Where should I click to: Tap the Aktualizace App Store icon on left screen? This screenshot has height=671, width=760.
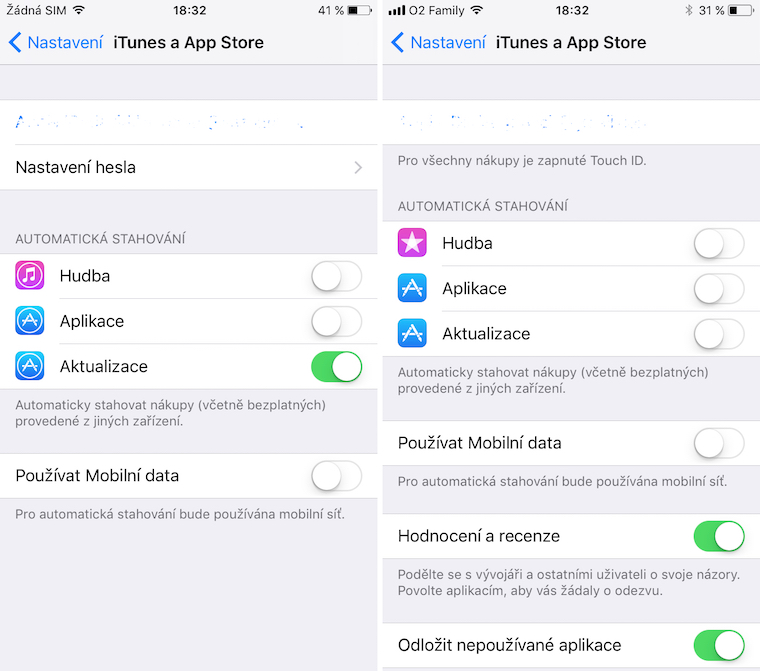(30, 366)
